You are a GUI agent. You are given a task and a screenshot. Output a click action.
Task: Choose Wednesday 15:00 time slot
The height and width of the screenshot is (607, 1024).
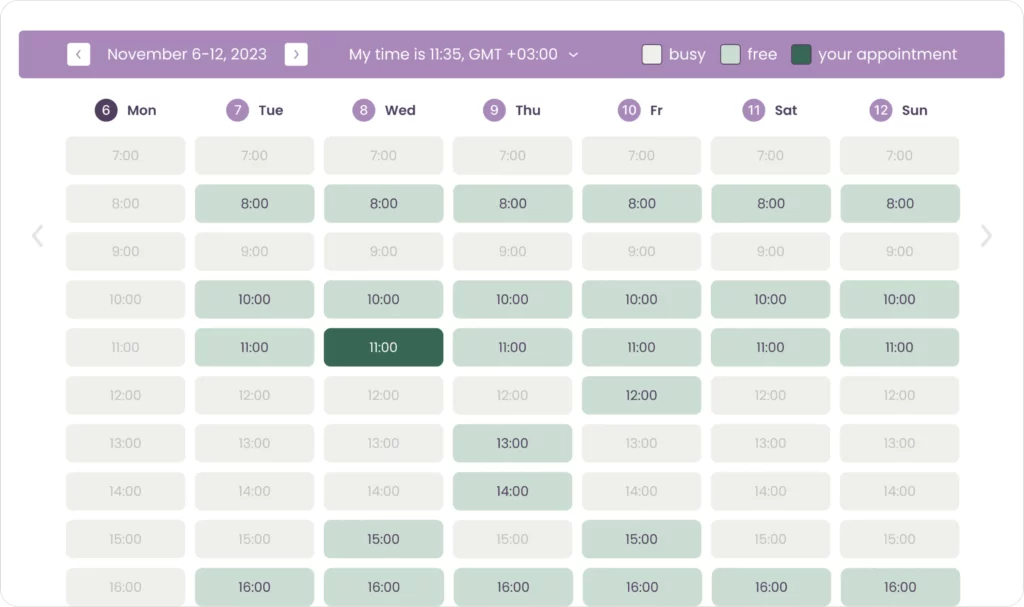point(383,539)
